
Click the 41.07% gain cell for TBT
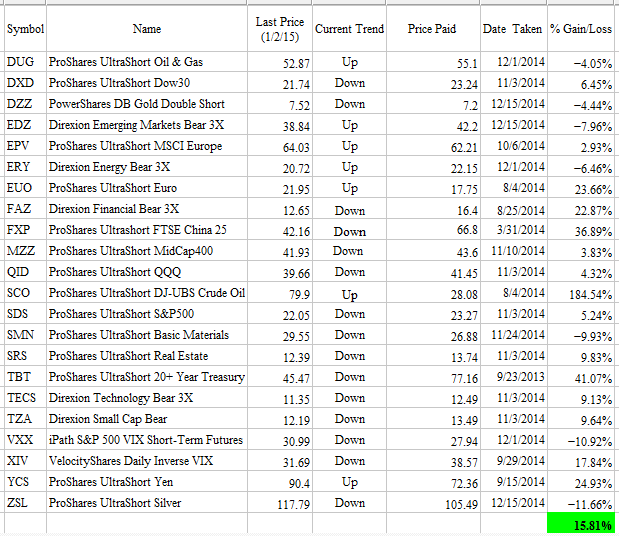point(581,377)
